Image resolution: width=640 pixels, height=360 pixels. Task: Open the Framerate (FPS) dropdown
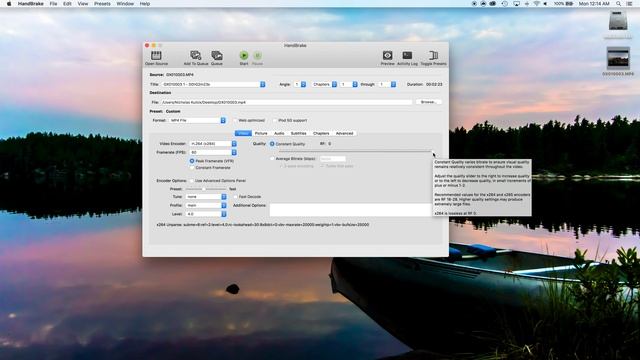[x=213, y=152]
